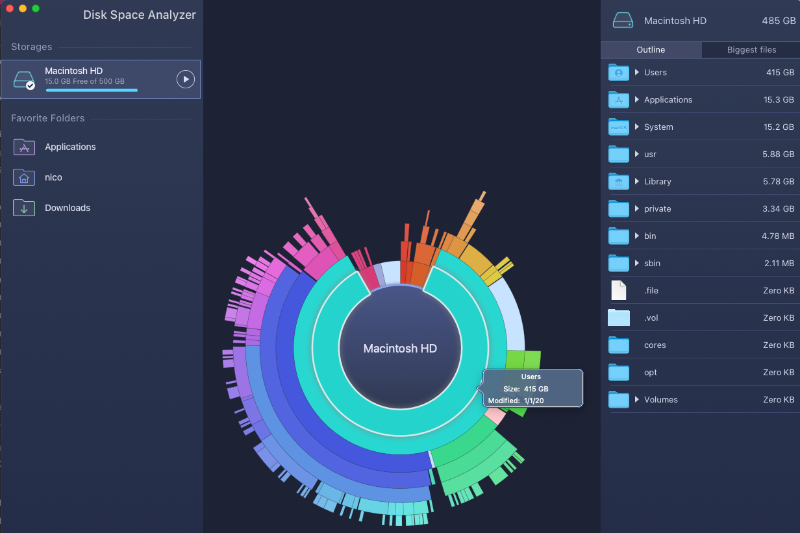This screenshot has height=533, width=800.
Task: Expand the usr folder disclosure triangle
Action: coord(637,154)
